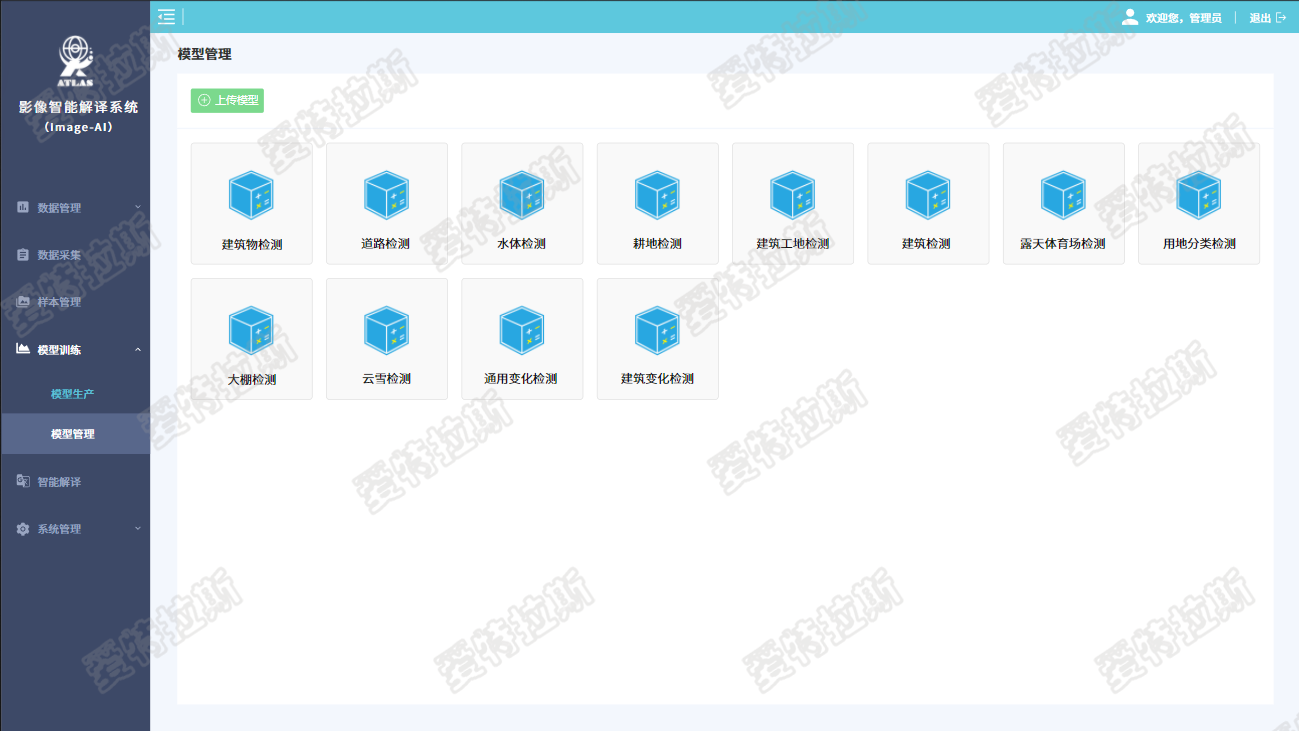This screenshot has height=731, width=1299.
Task: Collapse the 模型训练 sidebar menu arrow
Action: coord(138,350)
